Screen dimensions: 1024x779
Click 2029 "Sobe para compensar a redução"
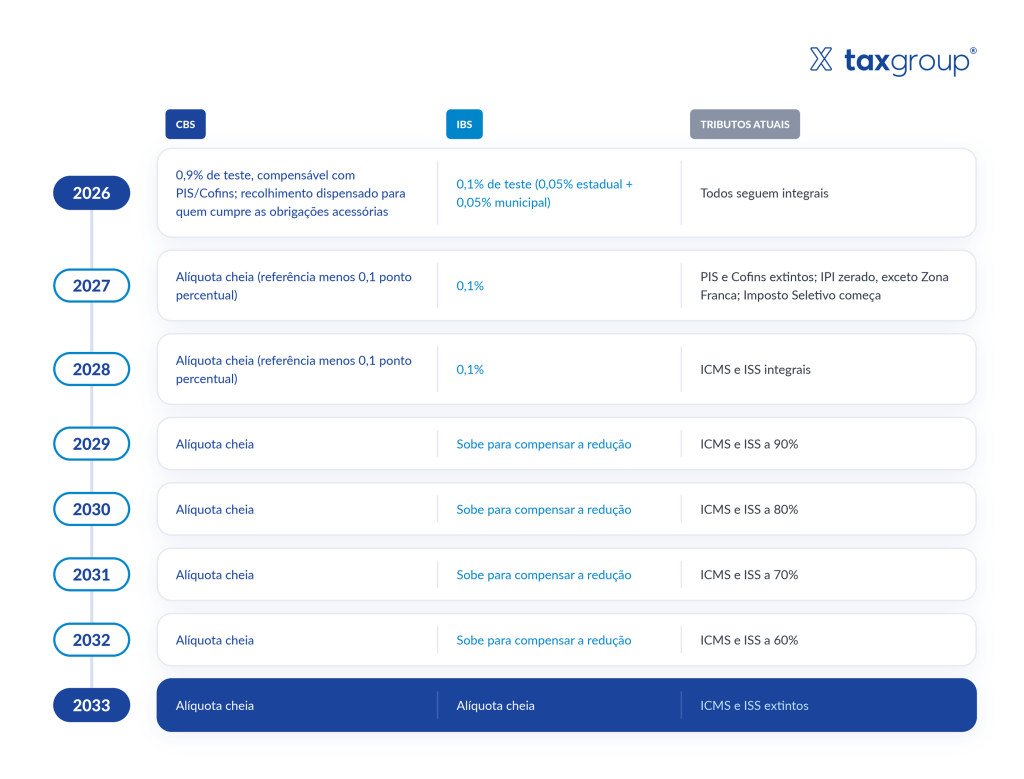pyautogui.click(x=543, y=444)
